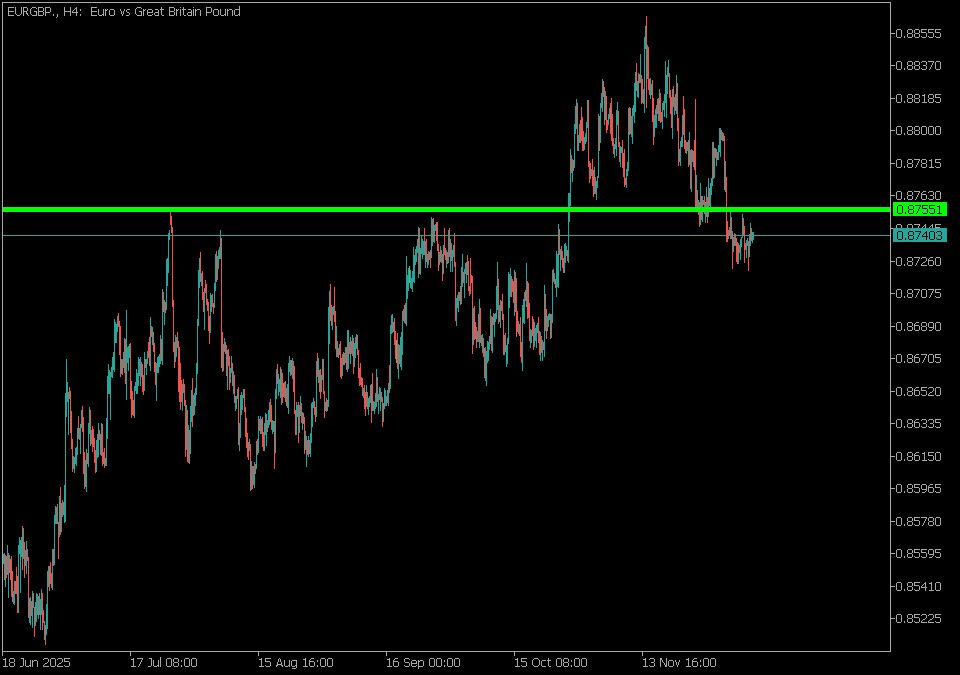Select the 0.85225 price axis label

click(x=921, y=618)
